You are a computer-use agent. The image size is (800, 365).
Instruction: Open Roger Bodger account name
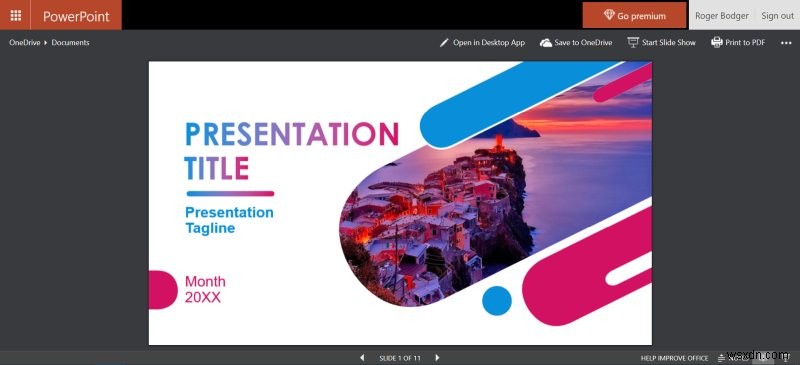coord(722,16)
